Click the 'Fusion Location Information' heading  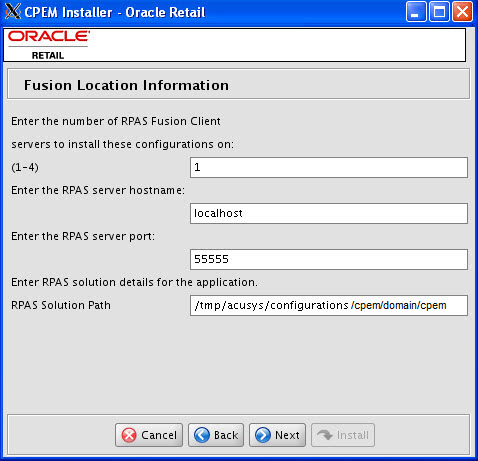126,85
